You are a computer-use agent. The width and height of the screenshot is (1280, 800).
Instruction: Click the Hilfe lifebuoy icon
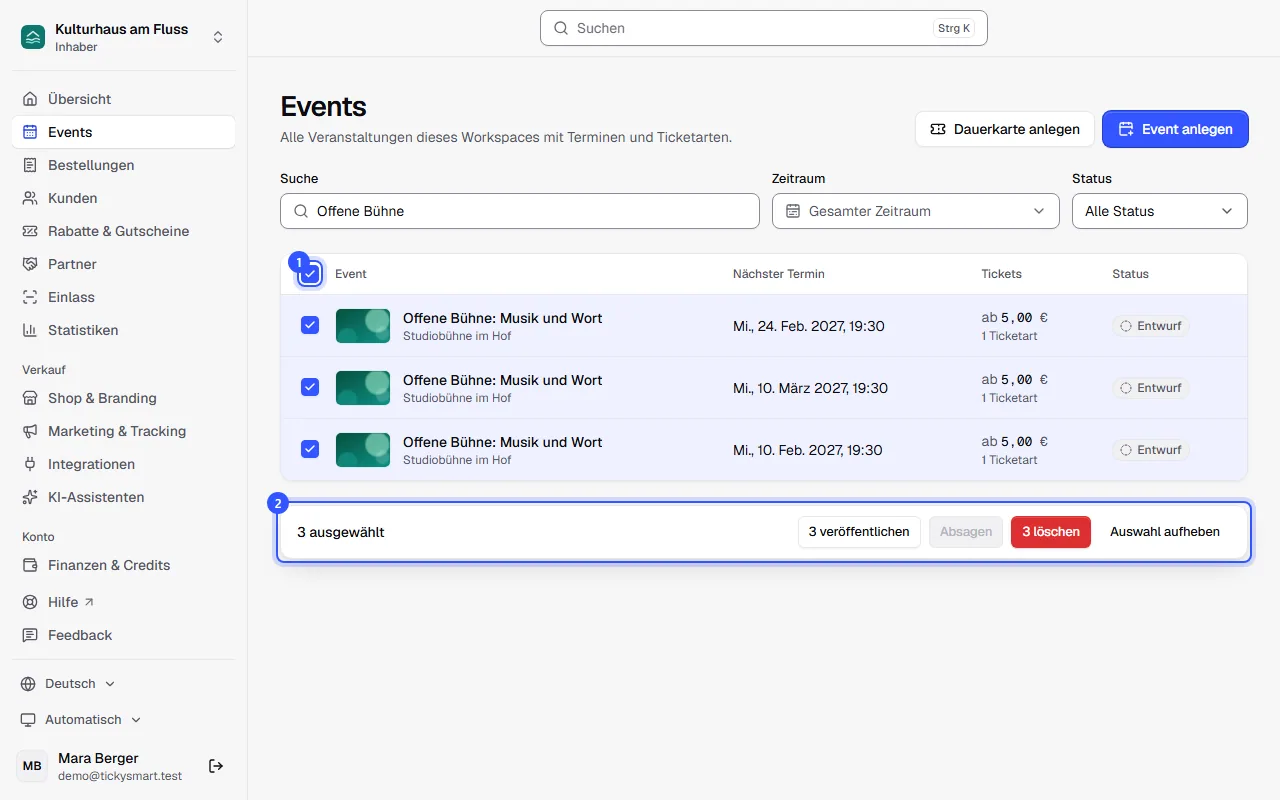pyautogui.click(x=30, y=602)
